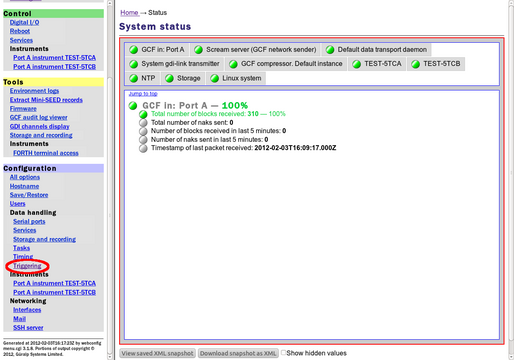Viewport: 514px width, 360px height.
Task: Click green indicator beside TEST-5TCB tab
Action: click(415, 64)
